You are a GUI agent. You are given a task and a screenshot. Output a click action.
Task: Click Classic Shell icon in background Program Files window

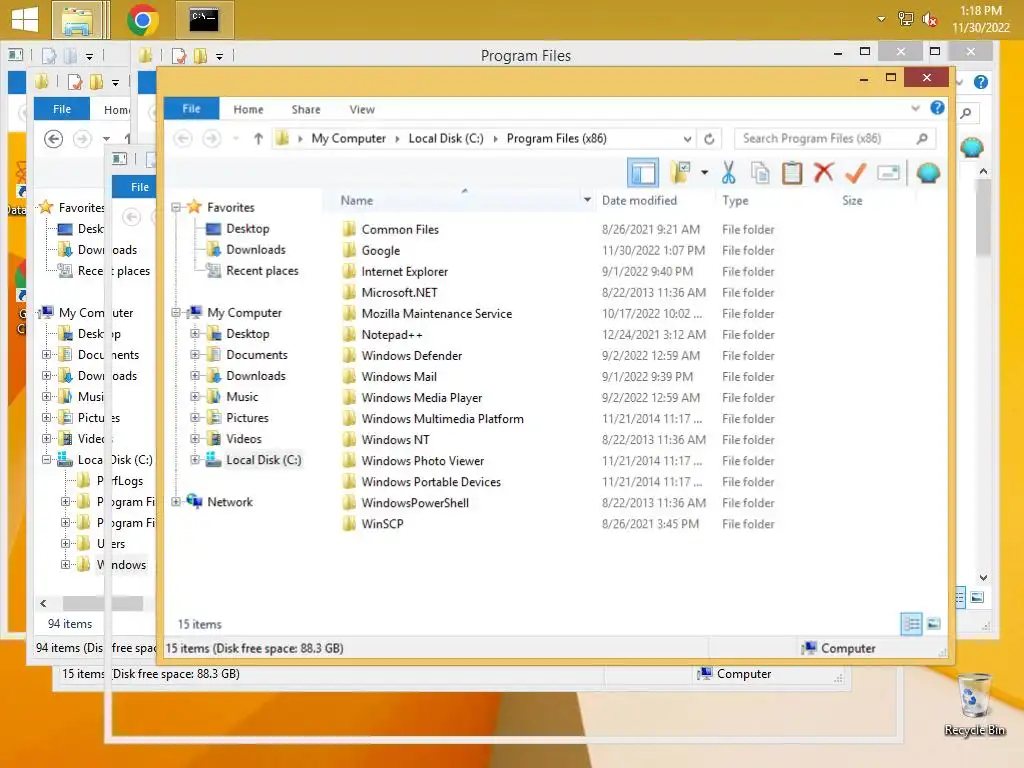pos(972,148)
